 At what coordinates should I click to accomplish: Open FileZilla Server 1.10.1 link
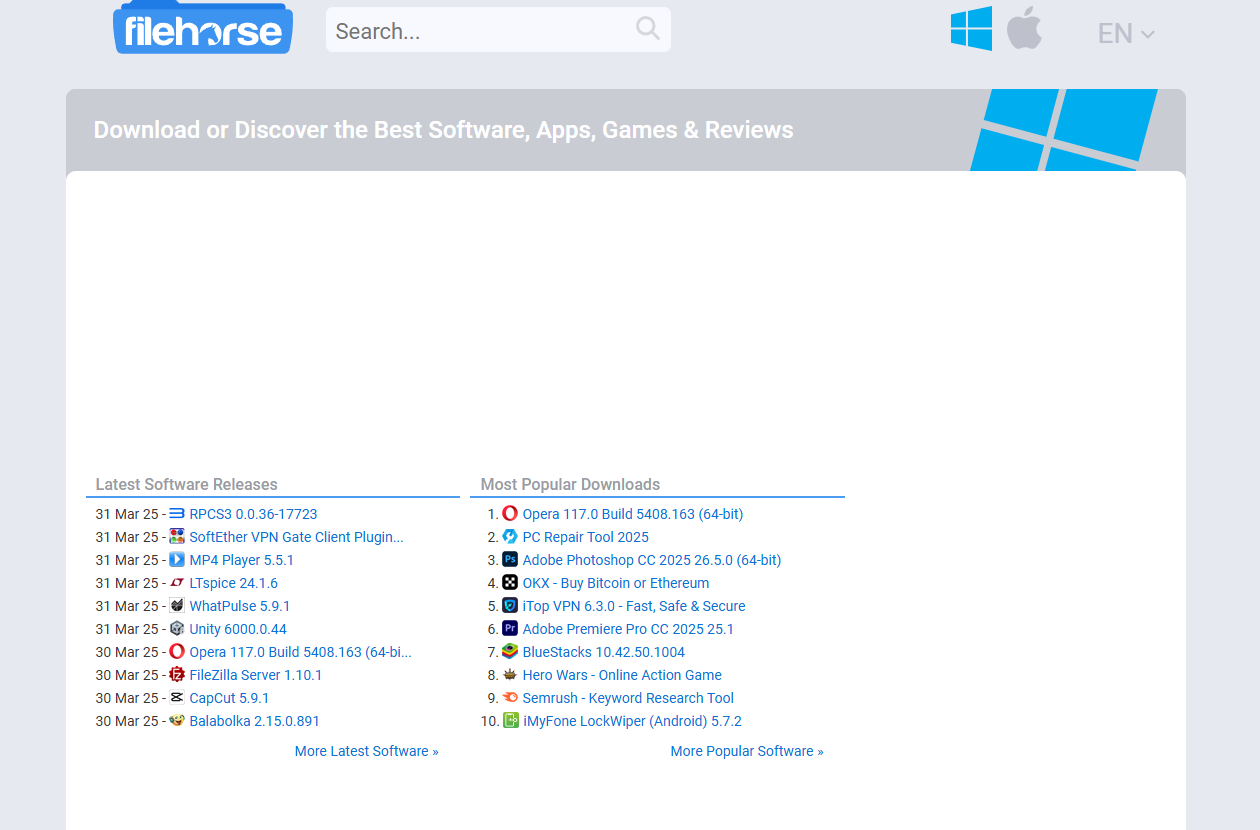tap(256, 675)
